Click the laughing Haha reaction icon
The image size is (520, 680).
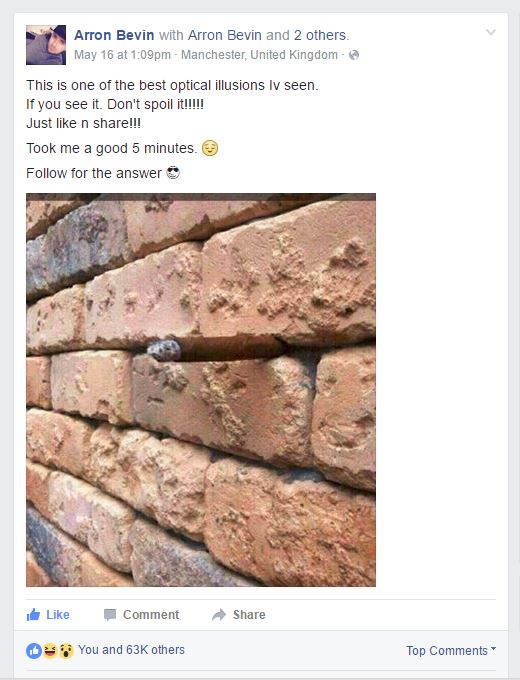pos(50,650)
